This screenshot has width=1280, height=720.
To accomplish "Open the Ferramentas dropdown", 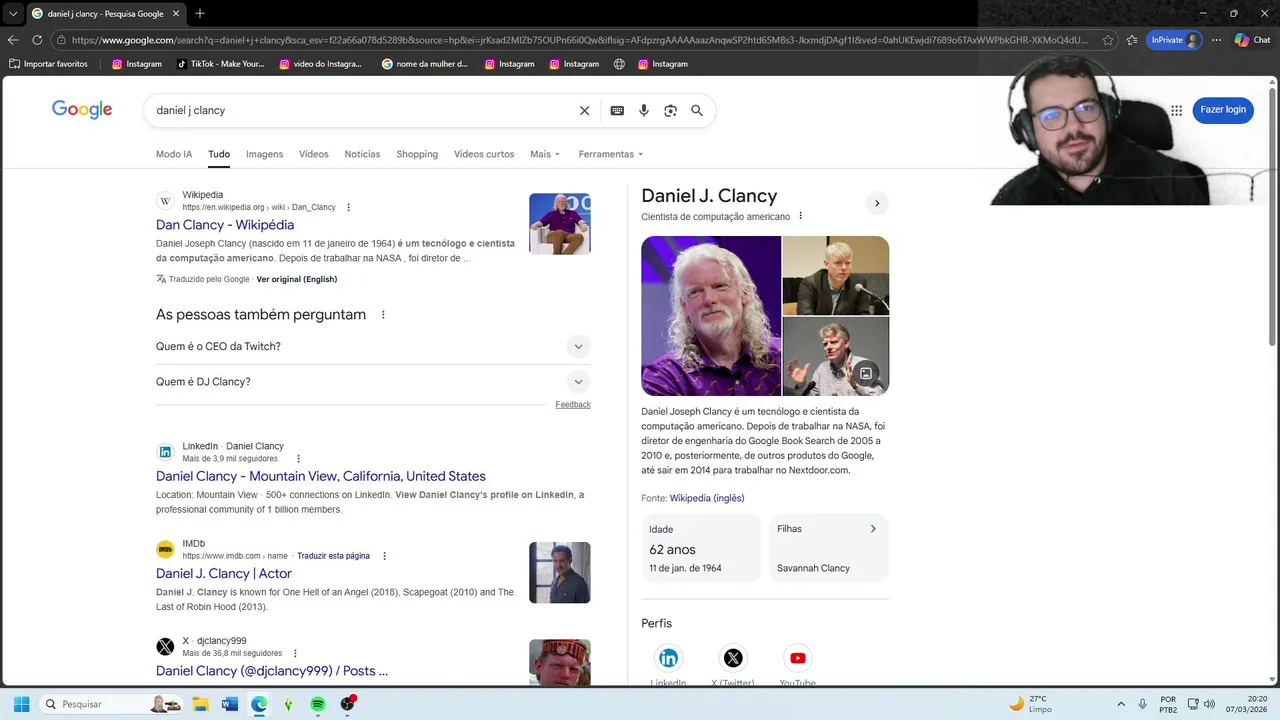I will [x=611, y=154].
